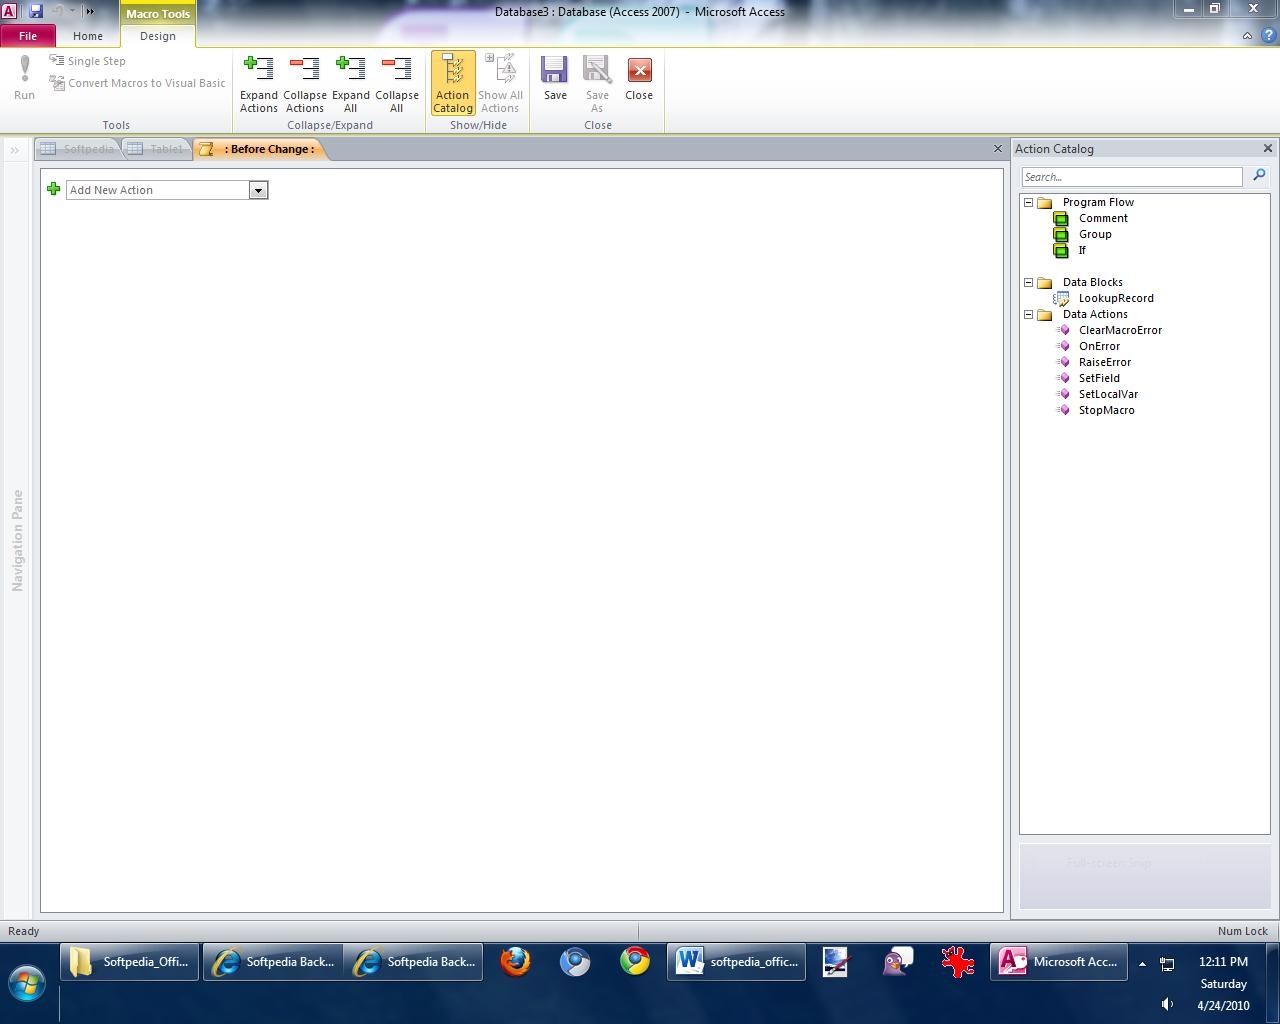1280x1024 pixels.
Task: Collapse the Data Blocks folder
Action: point(1028,282)
